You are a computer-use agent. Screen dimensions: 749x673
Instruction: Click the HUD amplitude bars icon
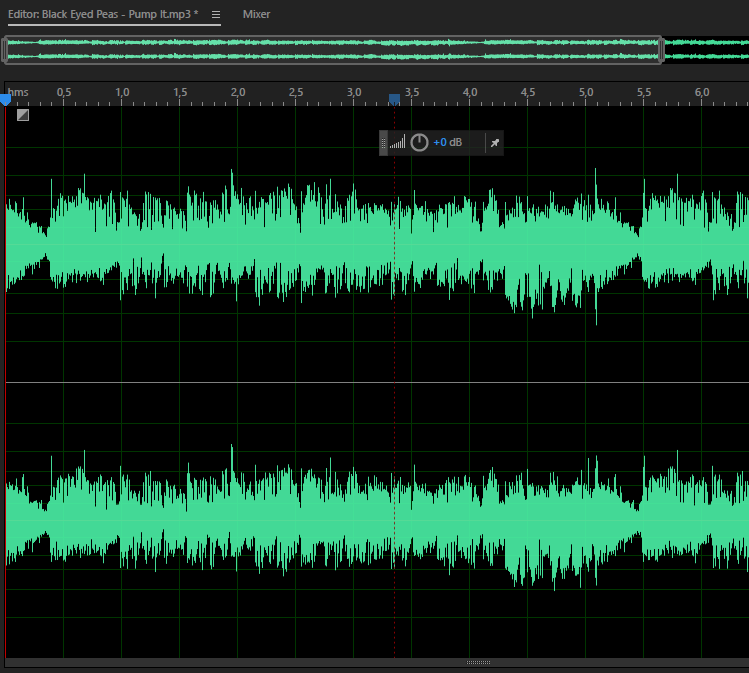[x=398, y=143]
